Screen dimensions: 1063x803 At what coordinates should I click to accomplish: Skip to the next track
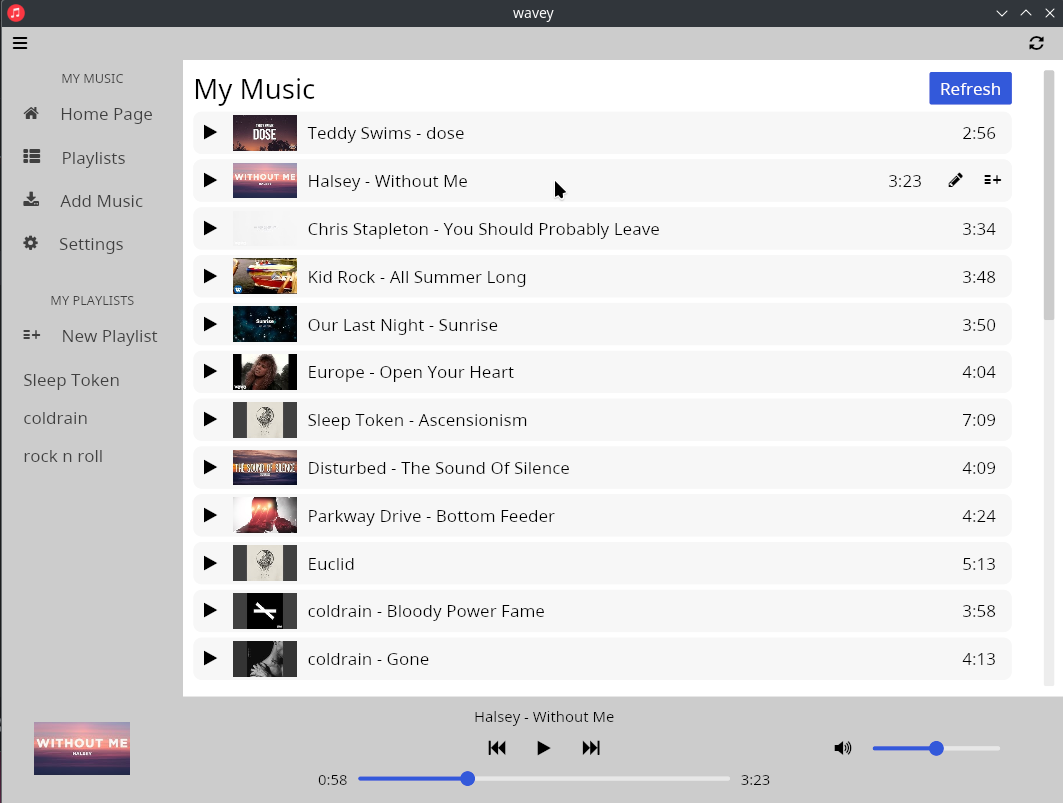click(591, 748)
